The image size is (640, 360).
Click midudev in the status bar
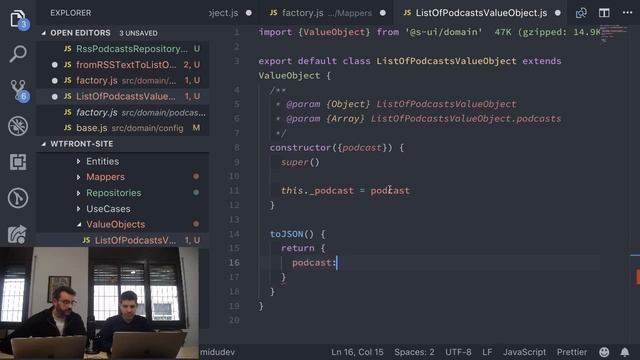coord(218,352)
